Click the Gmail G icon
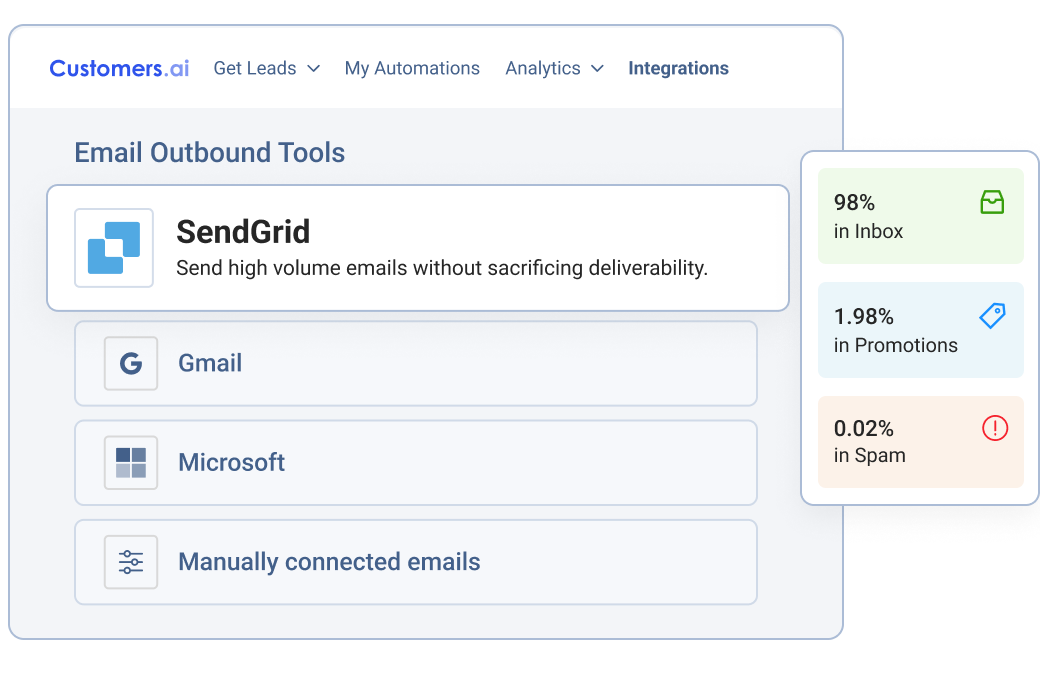This screenshot has height=680, width=1040. (x=131, y=363)
